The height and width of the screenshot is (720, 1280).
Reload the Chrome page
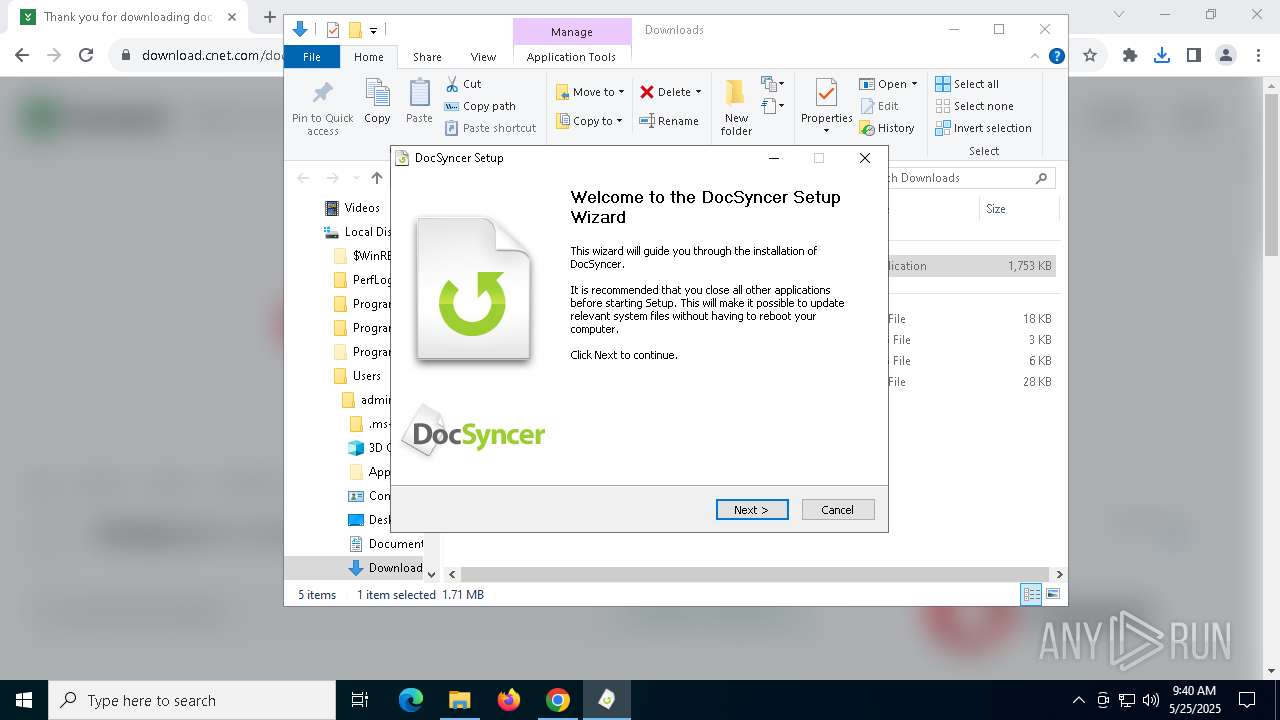[x=86, y=56]
